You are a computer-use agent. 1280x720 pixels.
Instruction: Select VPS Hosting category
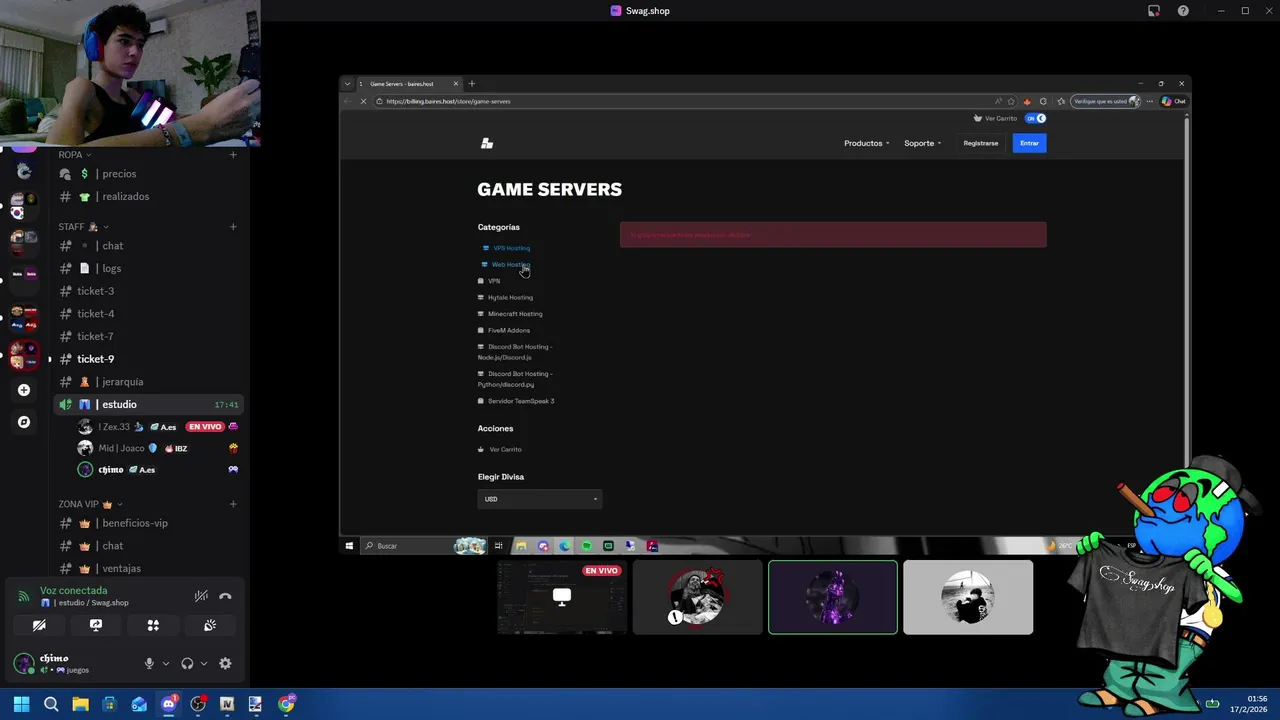tap(506, 248)
